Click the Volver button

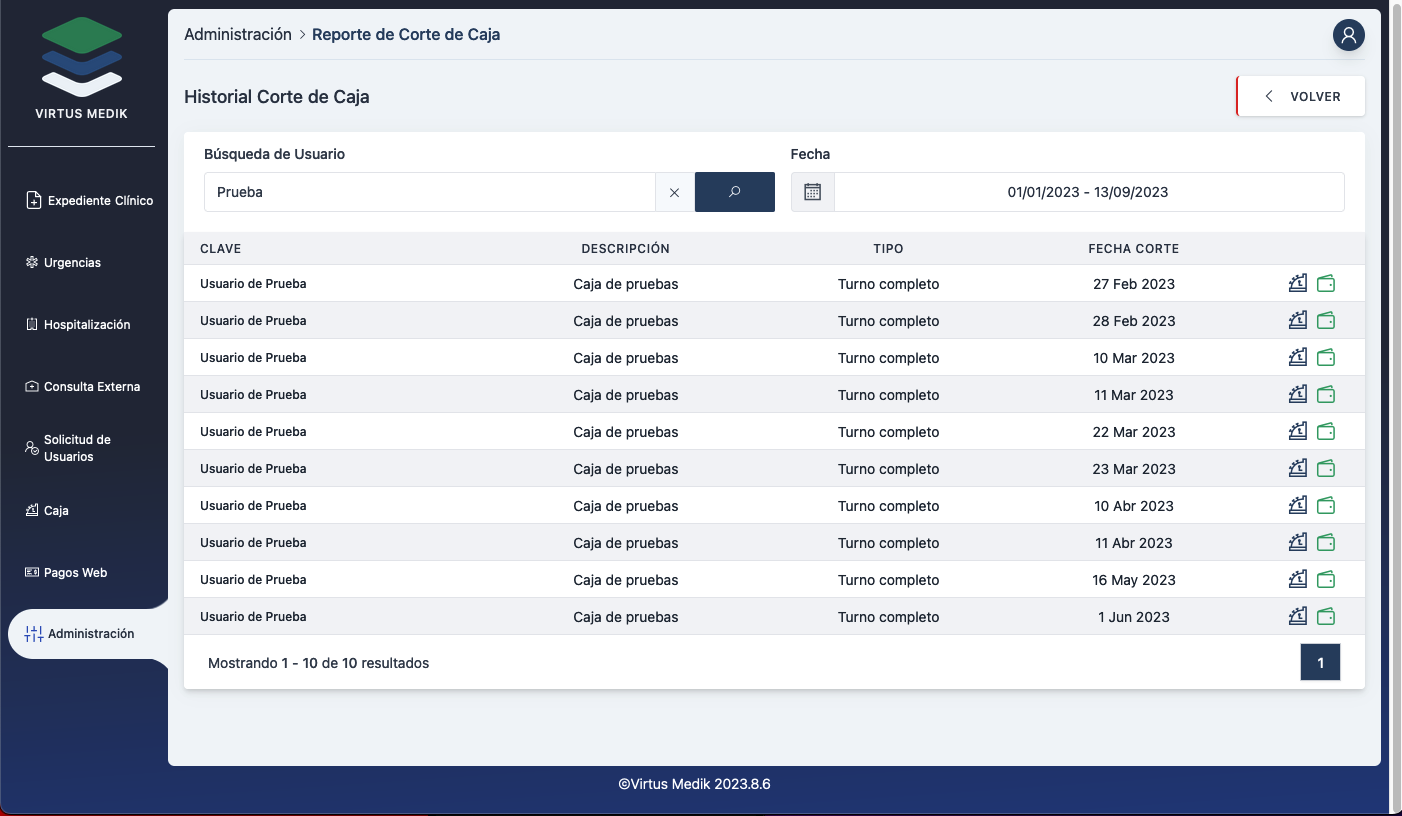point(1301,97)
